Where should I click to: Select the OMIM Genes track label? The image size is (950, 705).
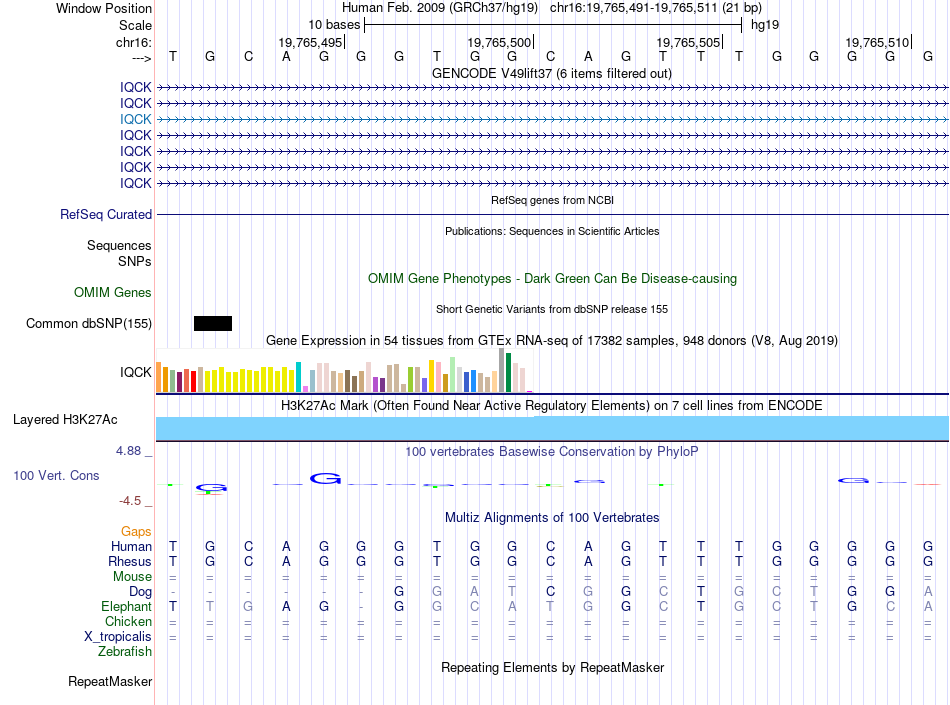pos(113,293)
